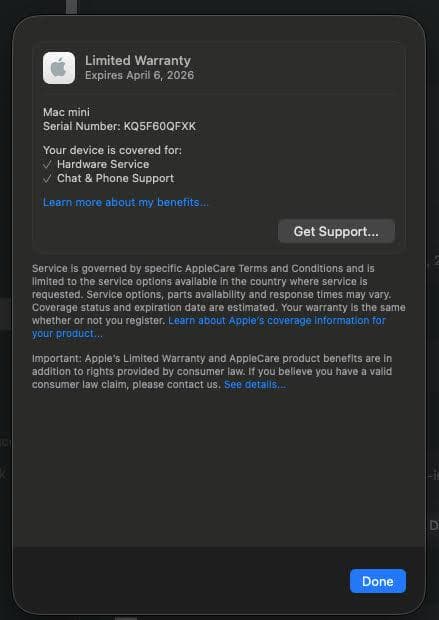This screenshot has height=620, width=439.
Task: Click the Important consumer law notice paragraph
Action: coord(212,372)
